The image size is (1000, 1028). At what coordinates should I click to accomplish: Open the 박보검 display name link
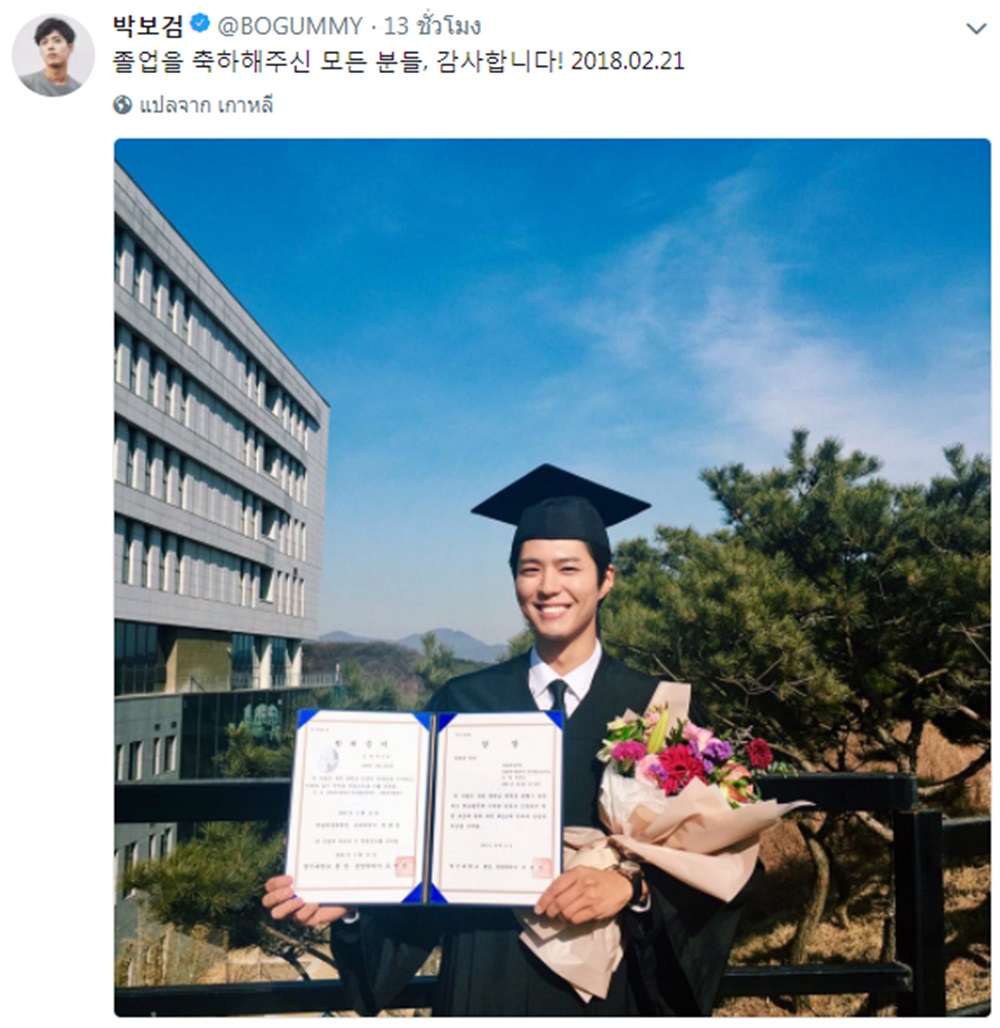[x=148, y=26]
